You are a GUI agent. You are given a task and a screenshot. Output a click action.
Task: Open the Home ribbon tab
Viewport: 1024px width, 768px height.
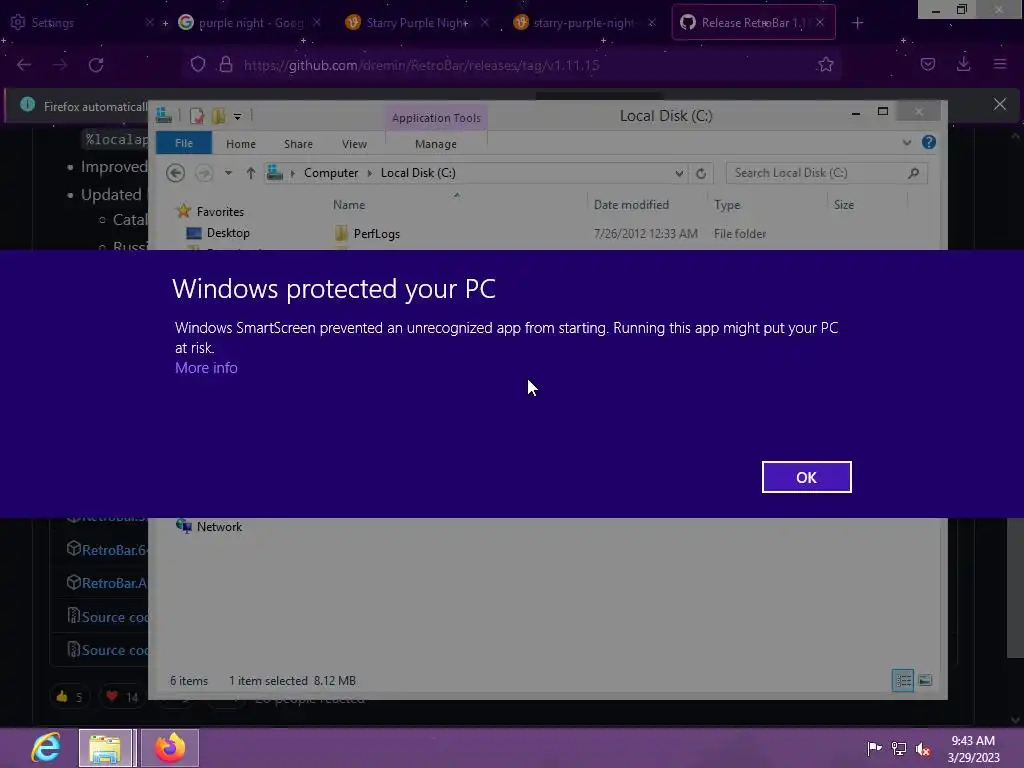[x=241, y=144]
